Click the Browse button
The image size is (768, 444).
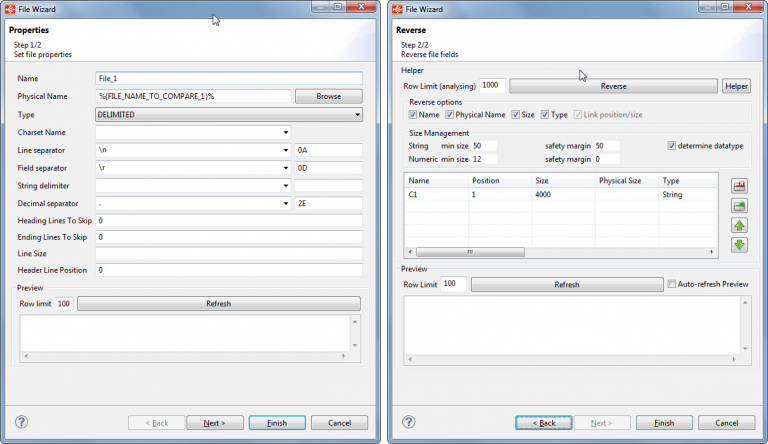tap(328, 97)
